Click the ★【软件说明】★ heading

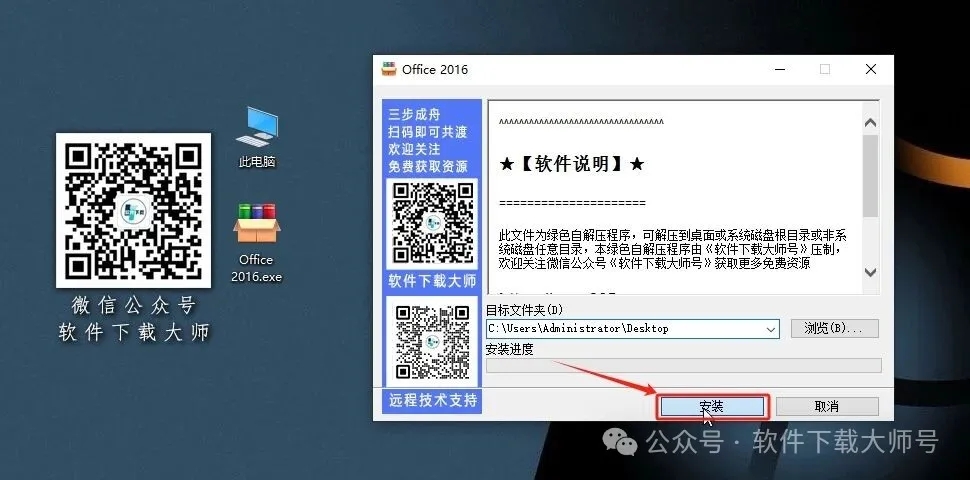point(572,165)
